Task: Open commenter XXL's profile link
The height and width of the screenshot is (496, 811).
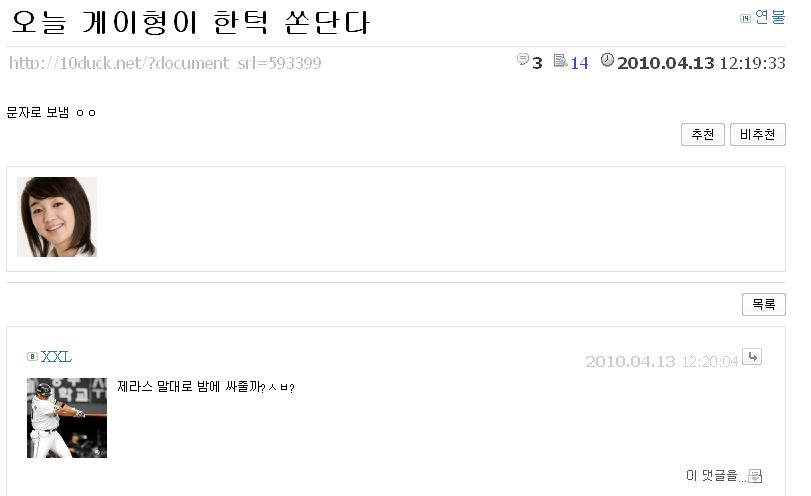Action: (x=56, y=356)
